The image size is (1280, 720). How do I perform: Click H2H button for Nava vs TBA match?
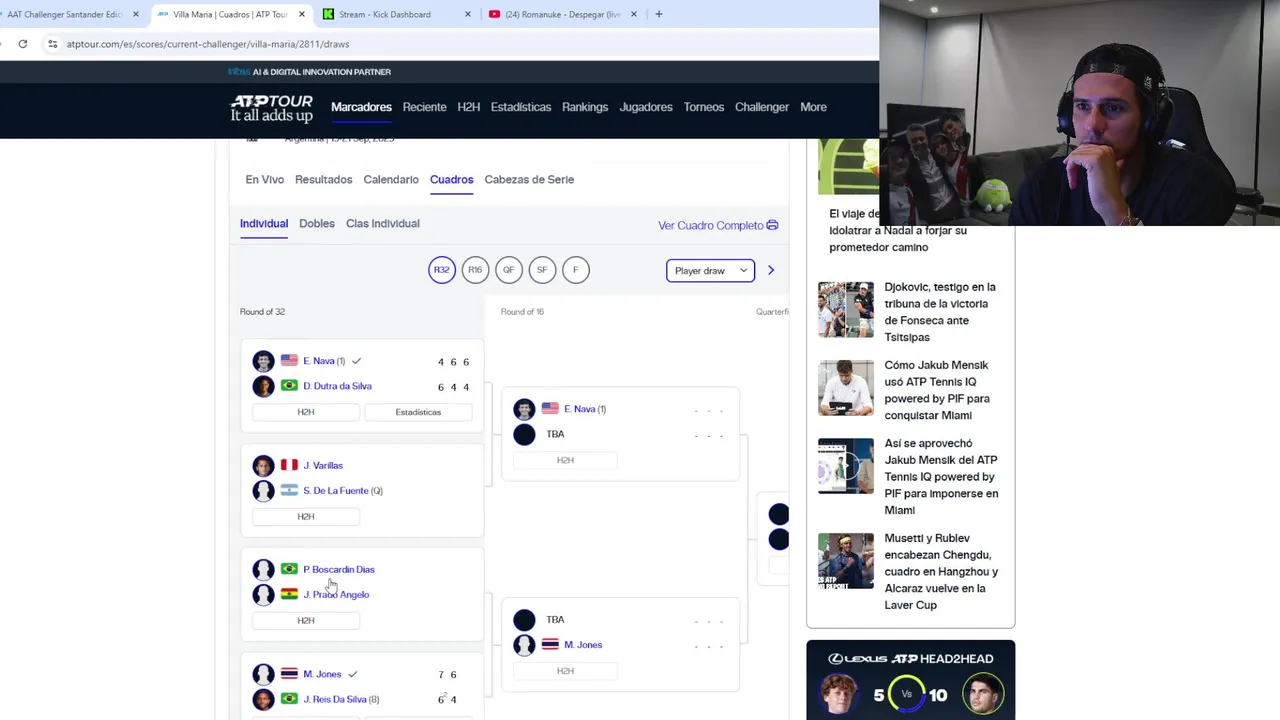point(565,460)
